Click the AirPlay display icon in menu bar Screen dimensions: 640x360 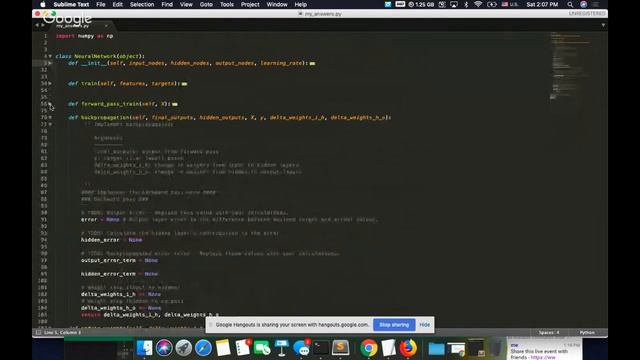(x=454, y=4)
